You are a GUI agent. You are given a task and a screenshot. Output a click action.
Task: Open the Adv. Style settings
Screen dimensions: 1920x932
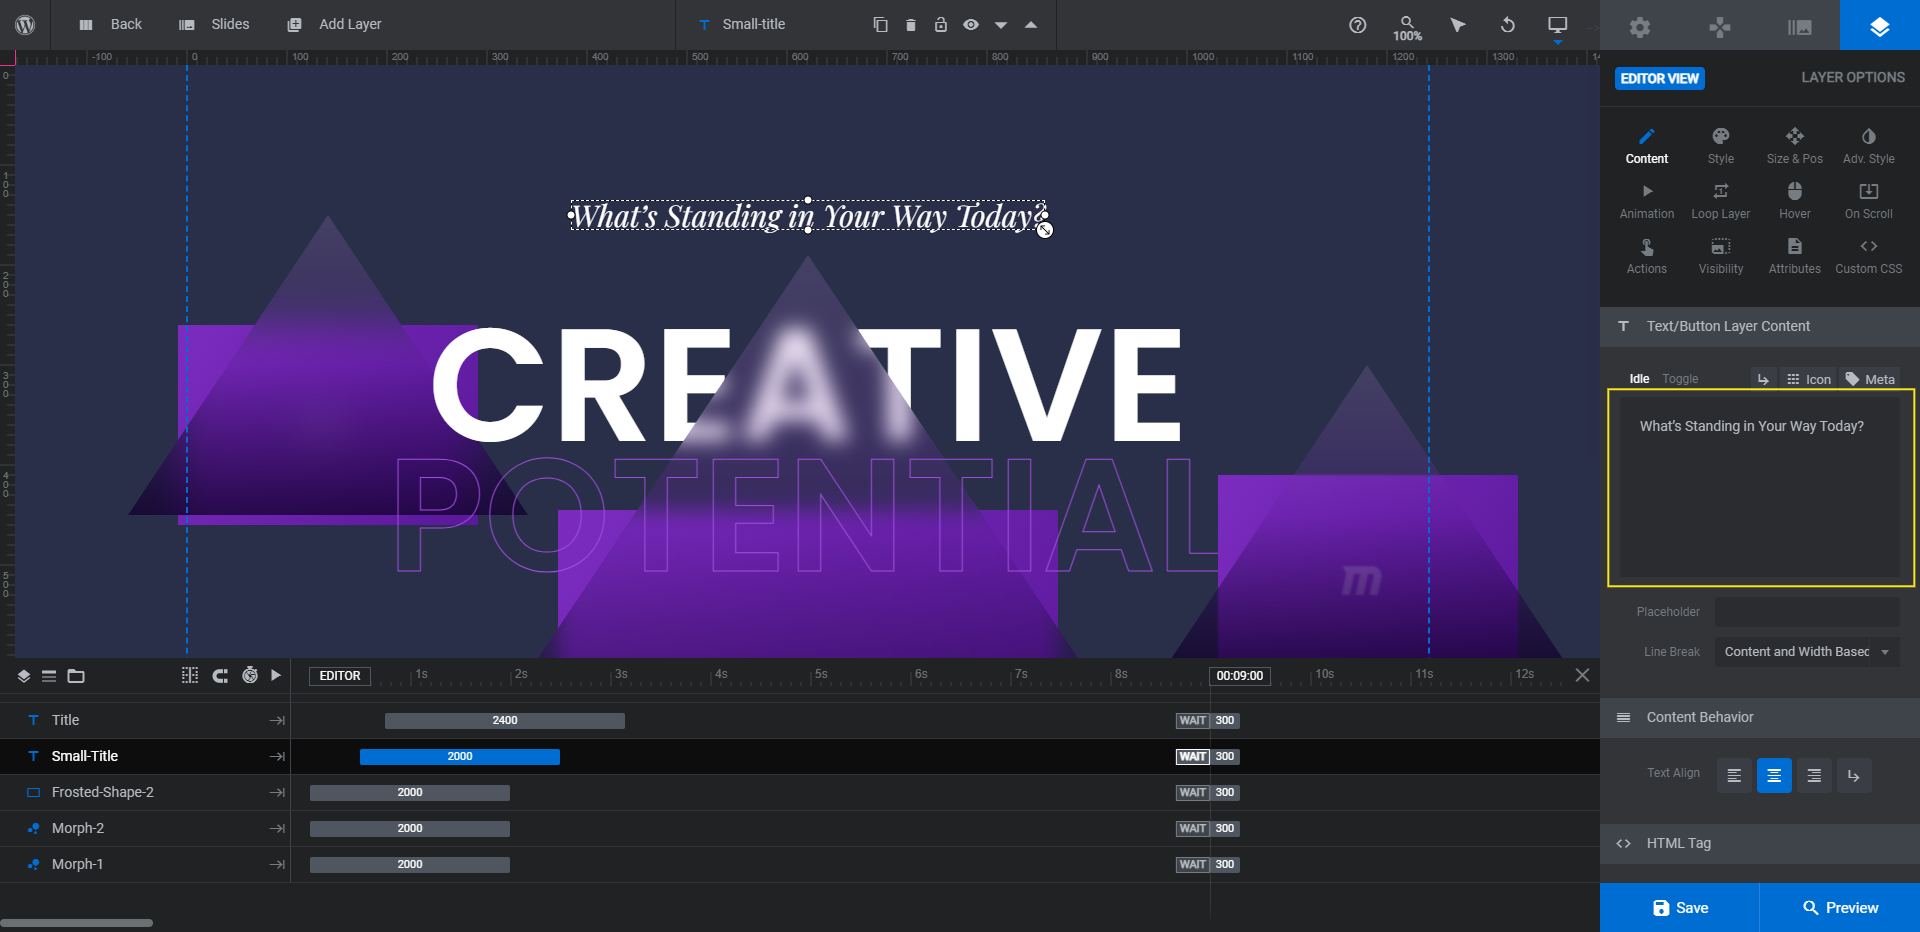[x=1869, y=146]
